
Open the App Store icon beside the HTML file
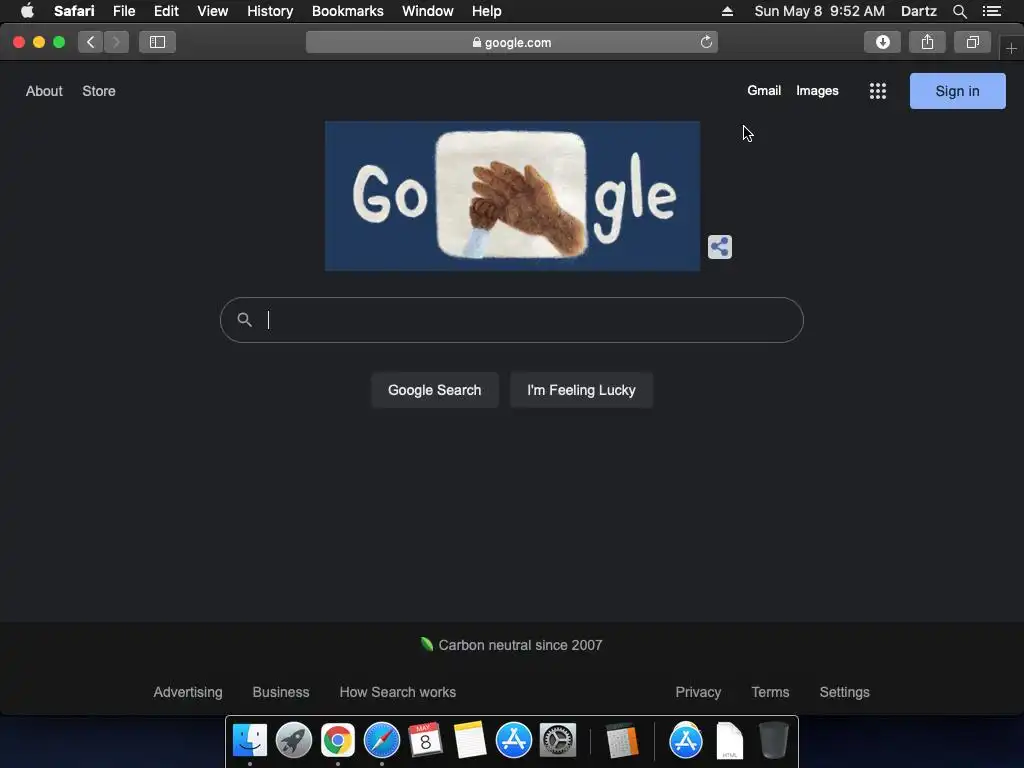[686, 740]
